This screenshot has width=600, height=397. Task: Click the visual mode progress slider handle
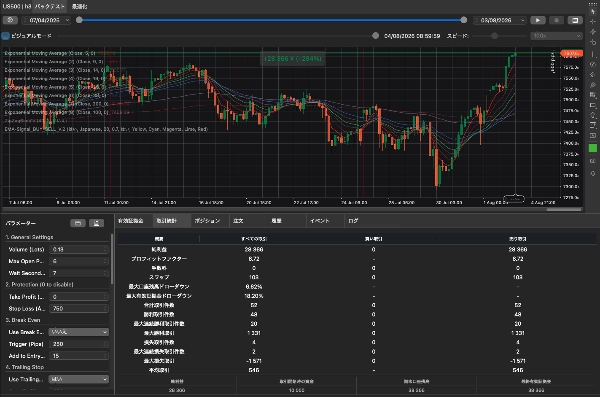point(375,36)
